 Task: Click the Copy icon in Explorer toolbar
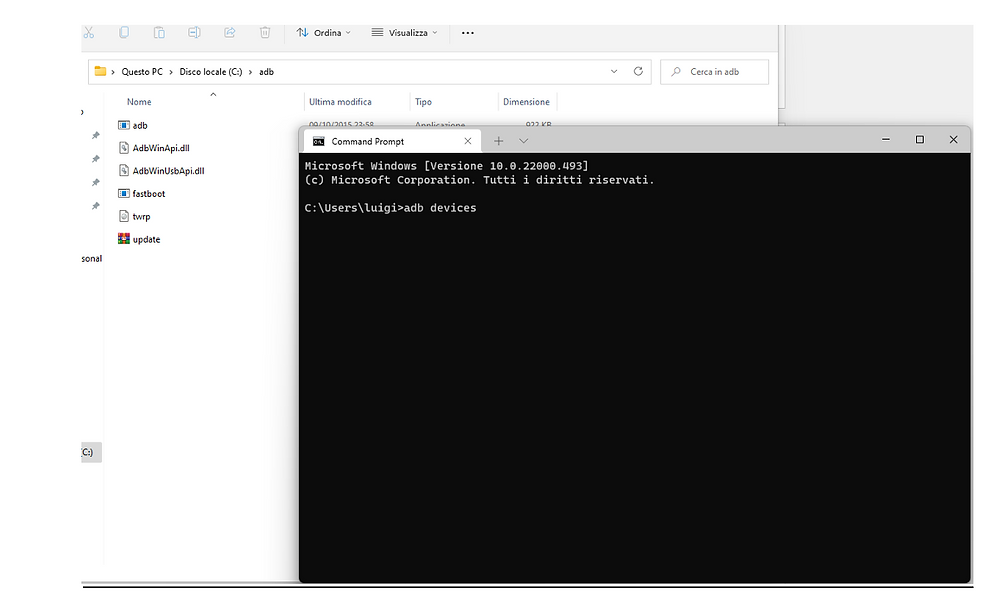(x=124, y=33)
